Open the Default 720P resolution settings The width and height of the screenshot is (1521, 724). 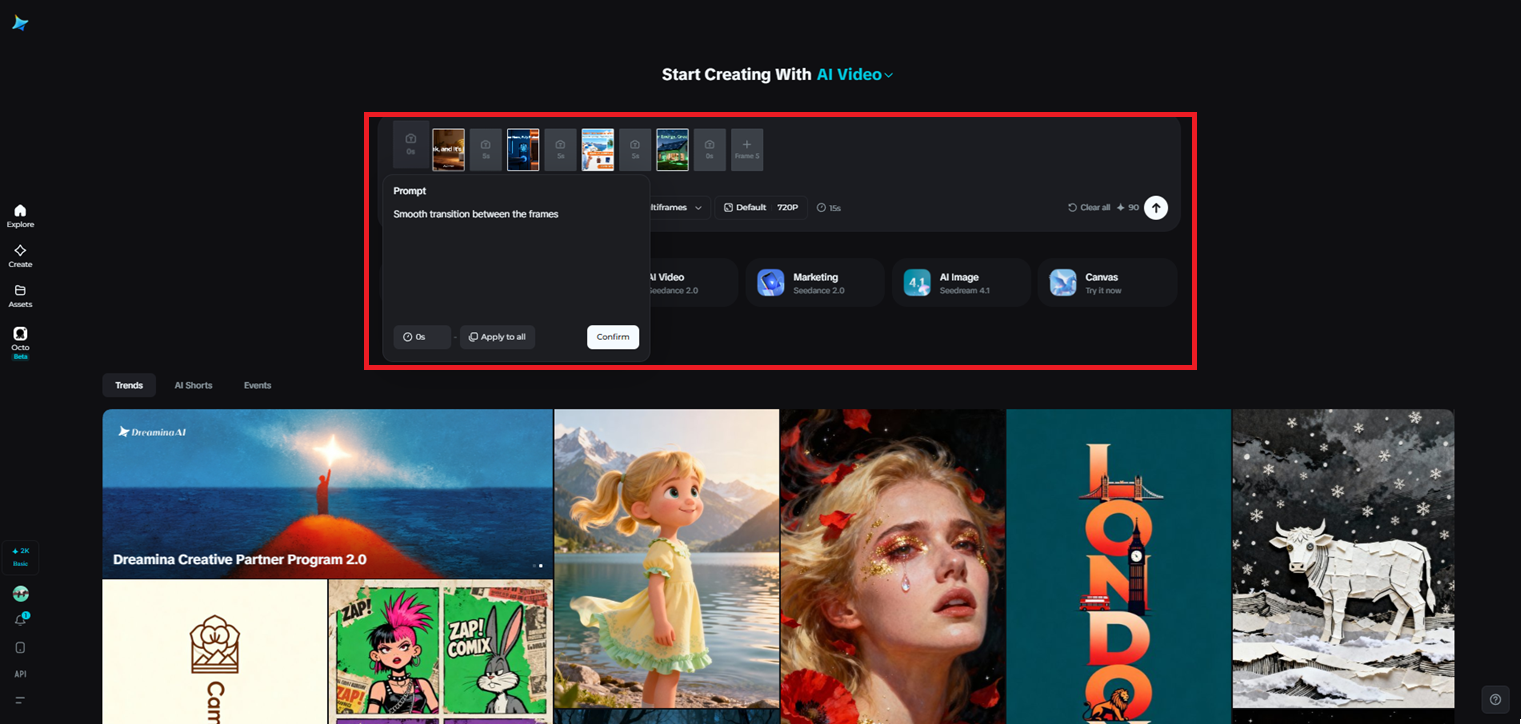pyautogui.click(x=761, y=208)
